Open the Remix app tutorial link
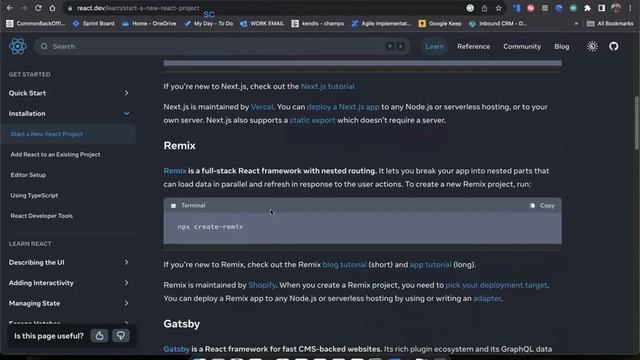Image resolution: width=640 pixels, height=360 pixels. pyautogui.click(x=430, y=265)
